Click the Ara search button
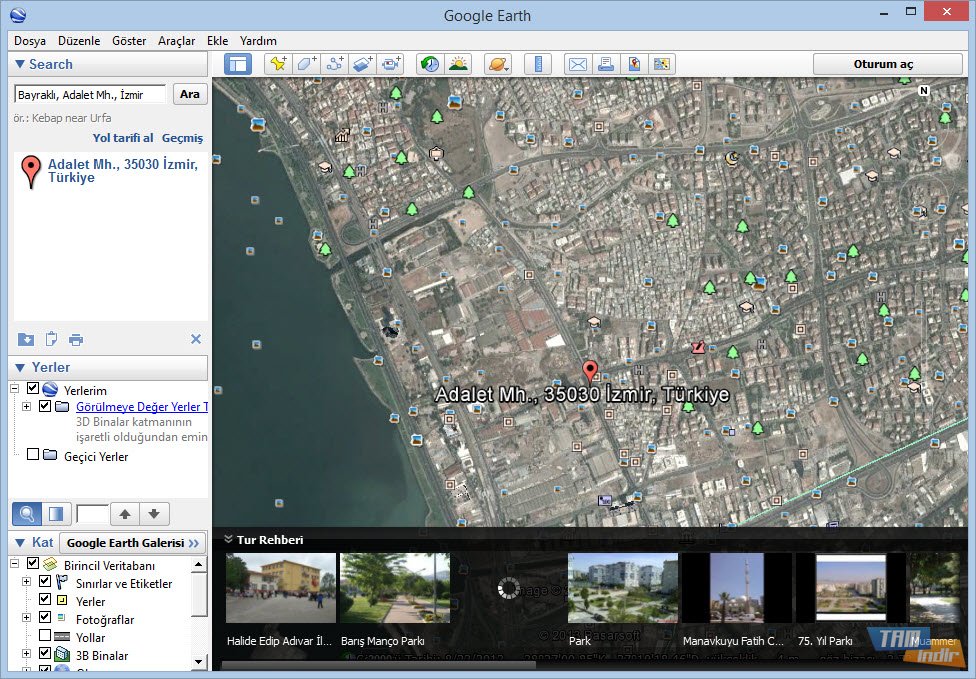 coord(190,95)
